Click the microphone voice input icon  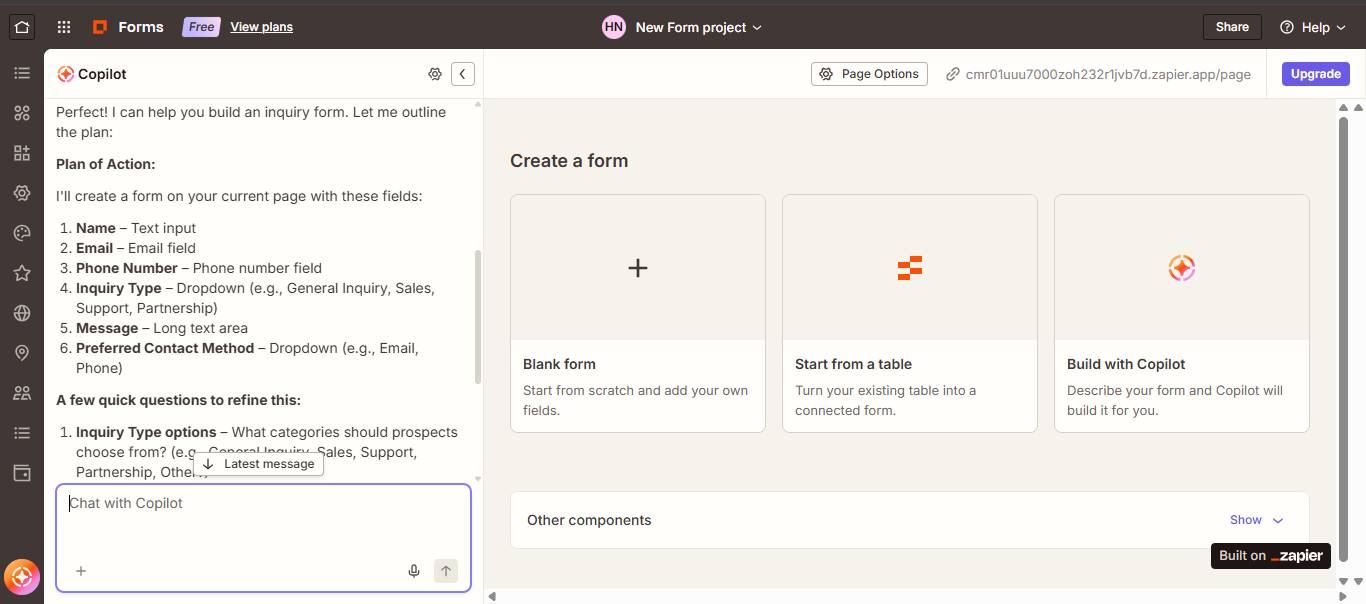click(414, 571)
